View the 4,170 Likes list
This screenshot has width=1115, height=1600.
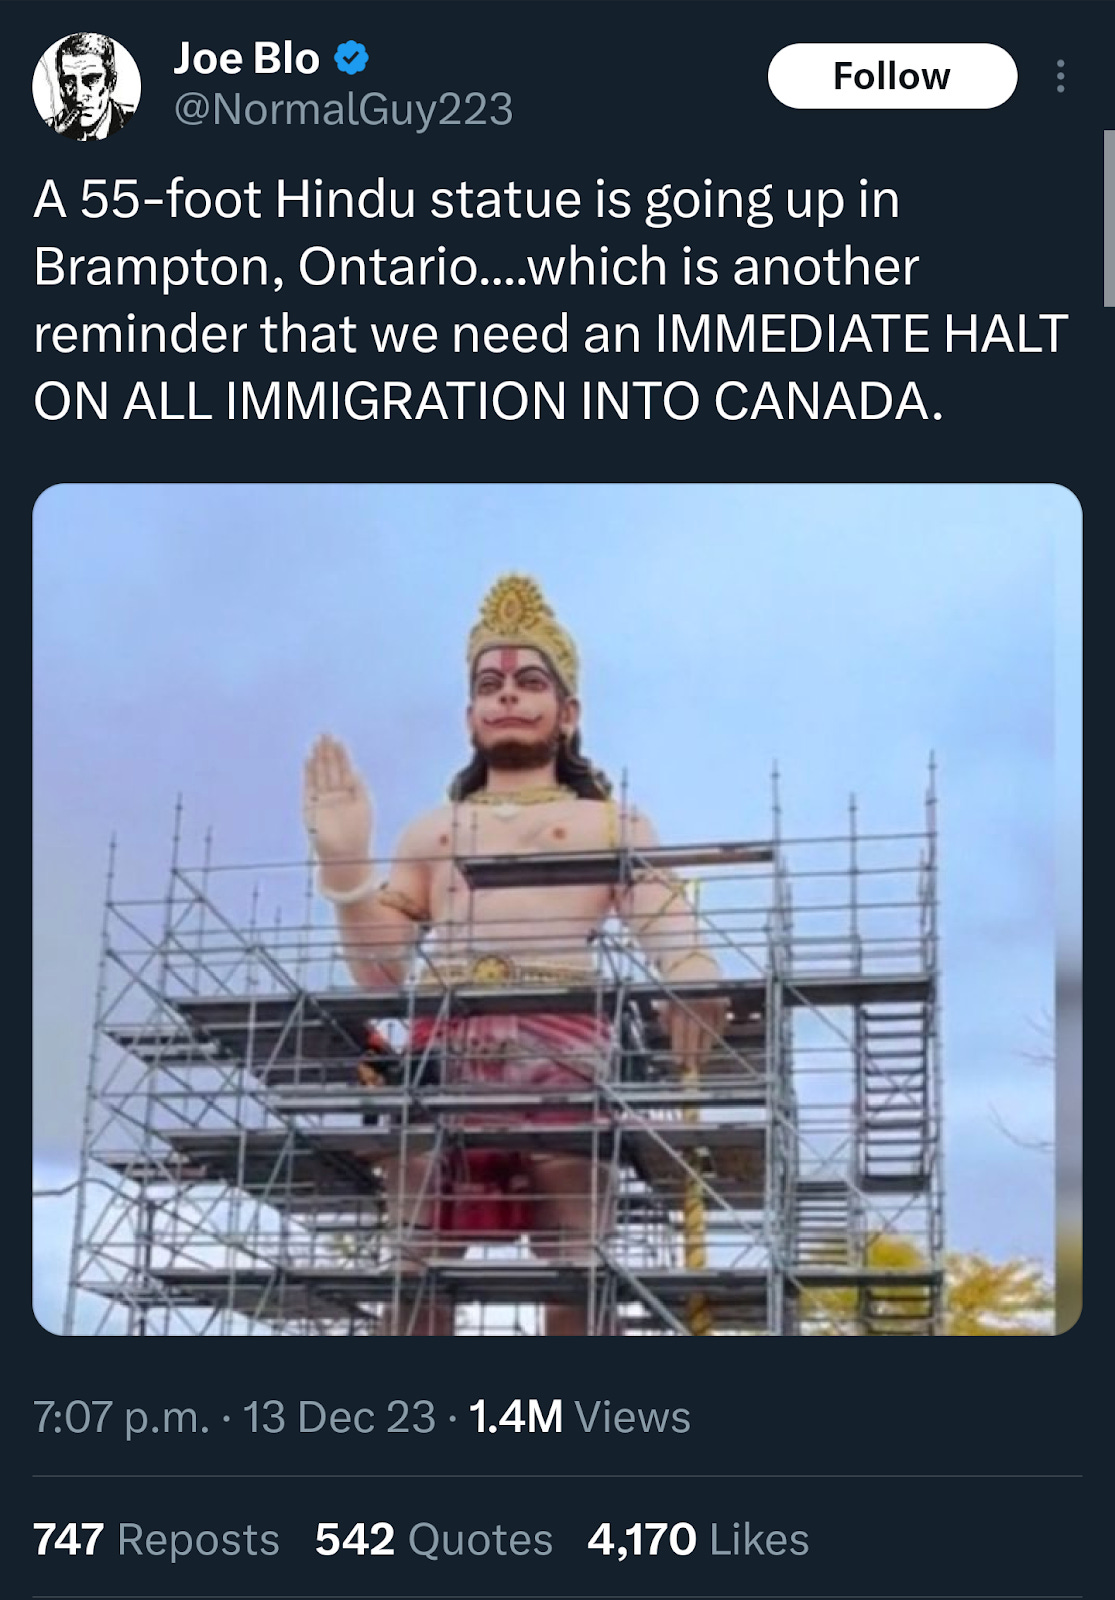pyautogui.click(x=698, y=1539)
